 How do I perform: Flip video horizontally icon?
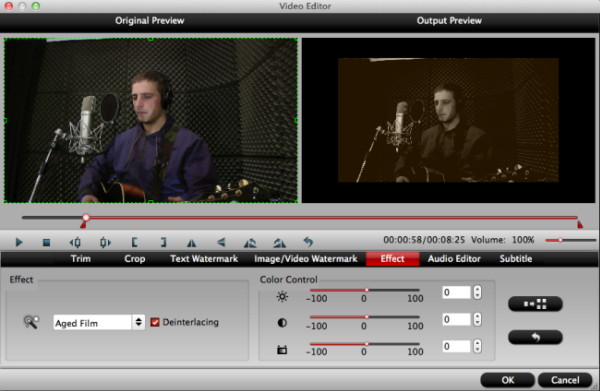click(191, 243)
